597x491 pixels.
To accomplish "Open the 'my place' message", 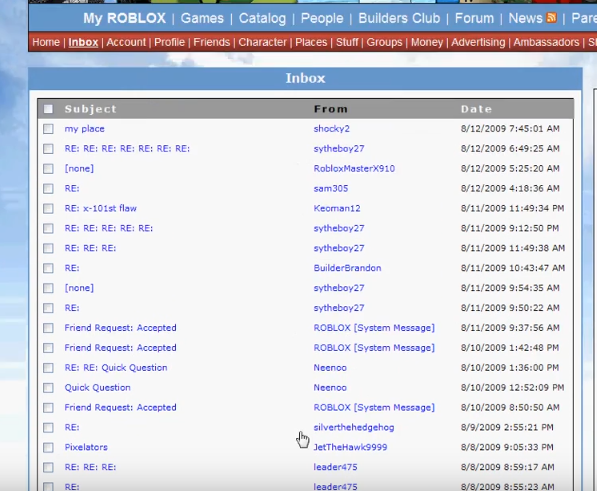I will click(85, 129).
